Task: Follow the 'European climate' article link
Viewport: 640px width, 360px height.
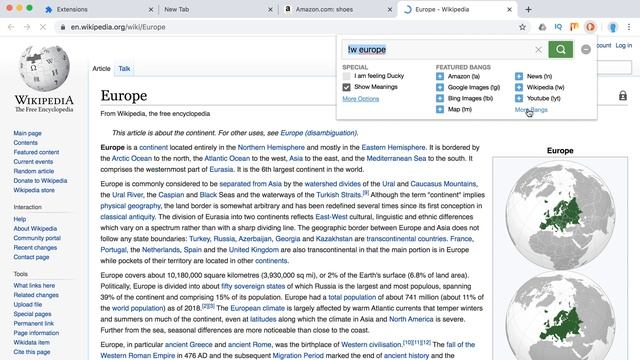Action: (257, 308)
